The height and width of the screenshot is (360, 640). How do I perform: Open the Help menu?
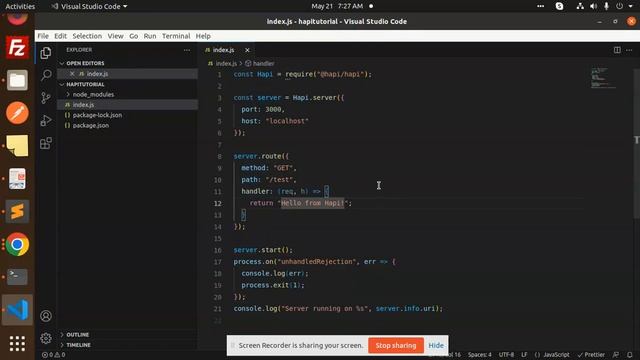tap(203, 36)
